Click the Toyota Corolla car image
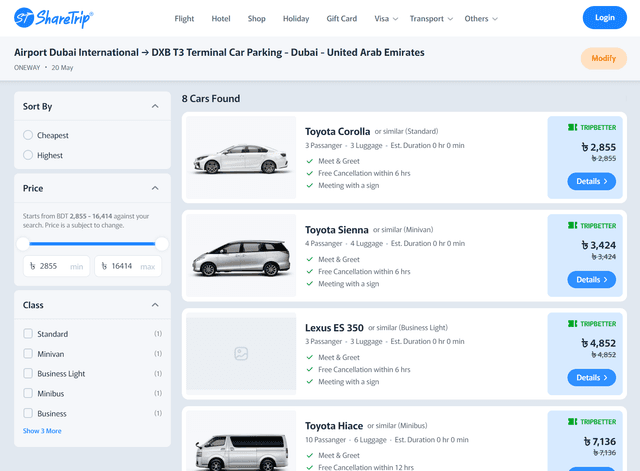 (x=241, y=159)
